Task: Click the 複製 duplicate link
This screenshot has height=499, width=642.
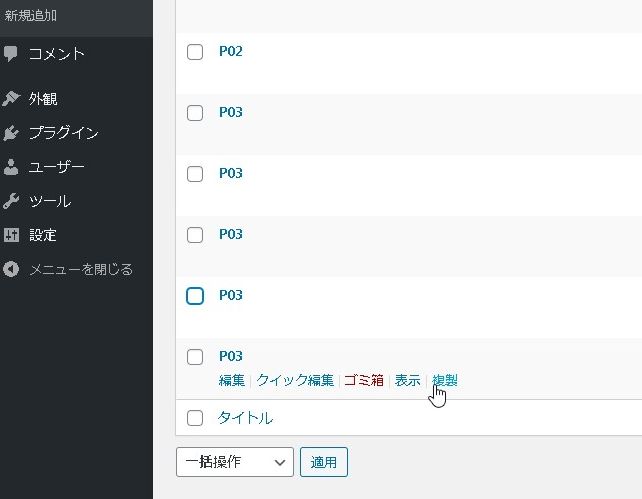Action: coord(445,380)
